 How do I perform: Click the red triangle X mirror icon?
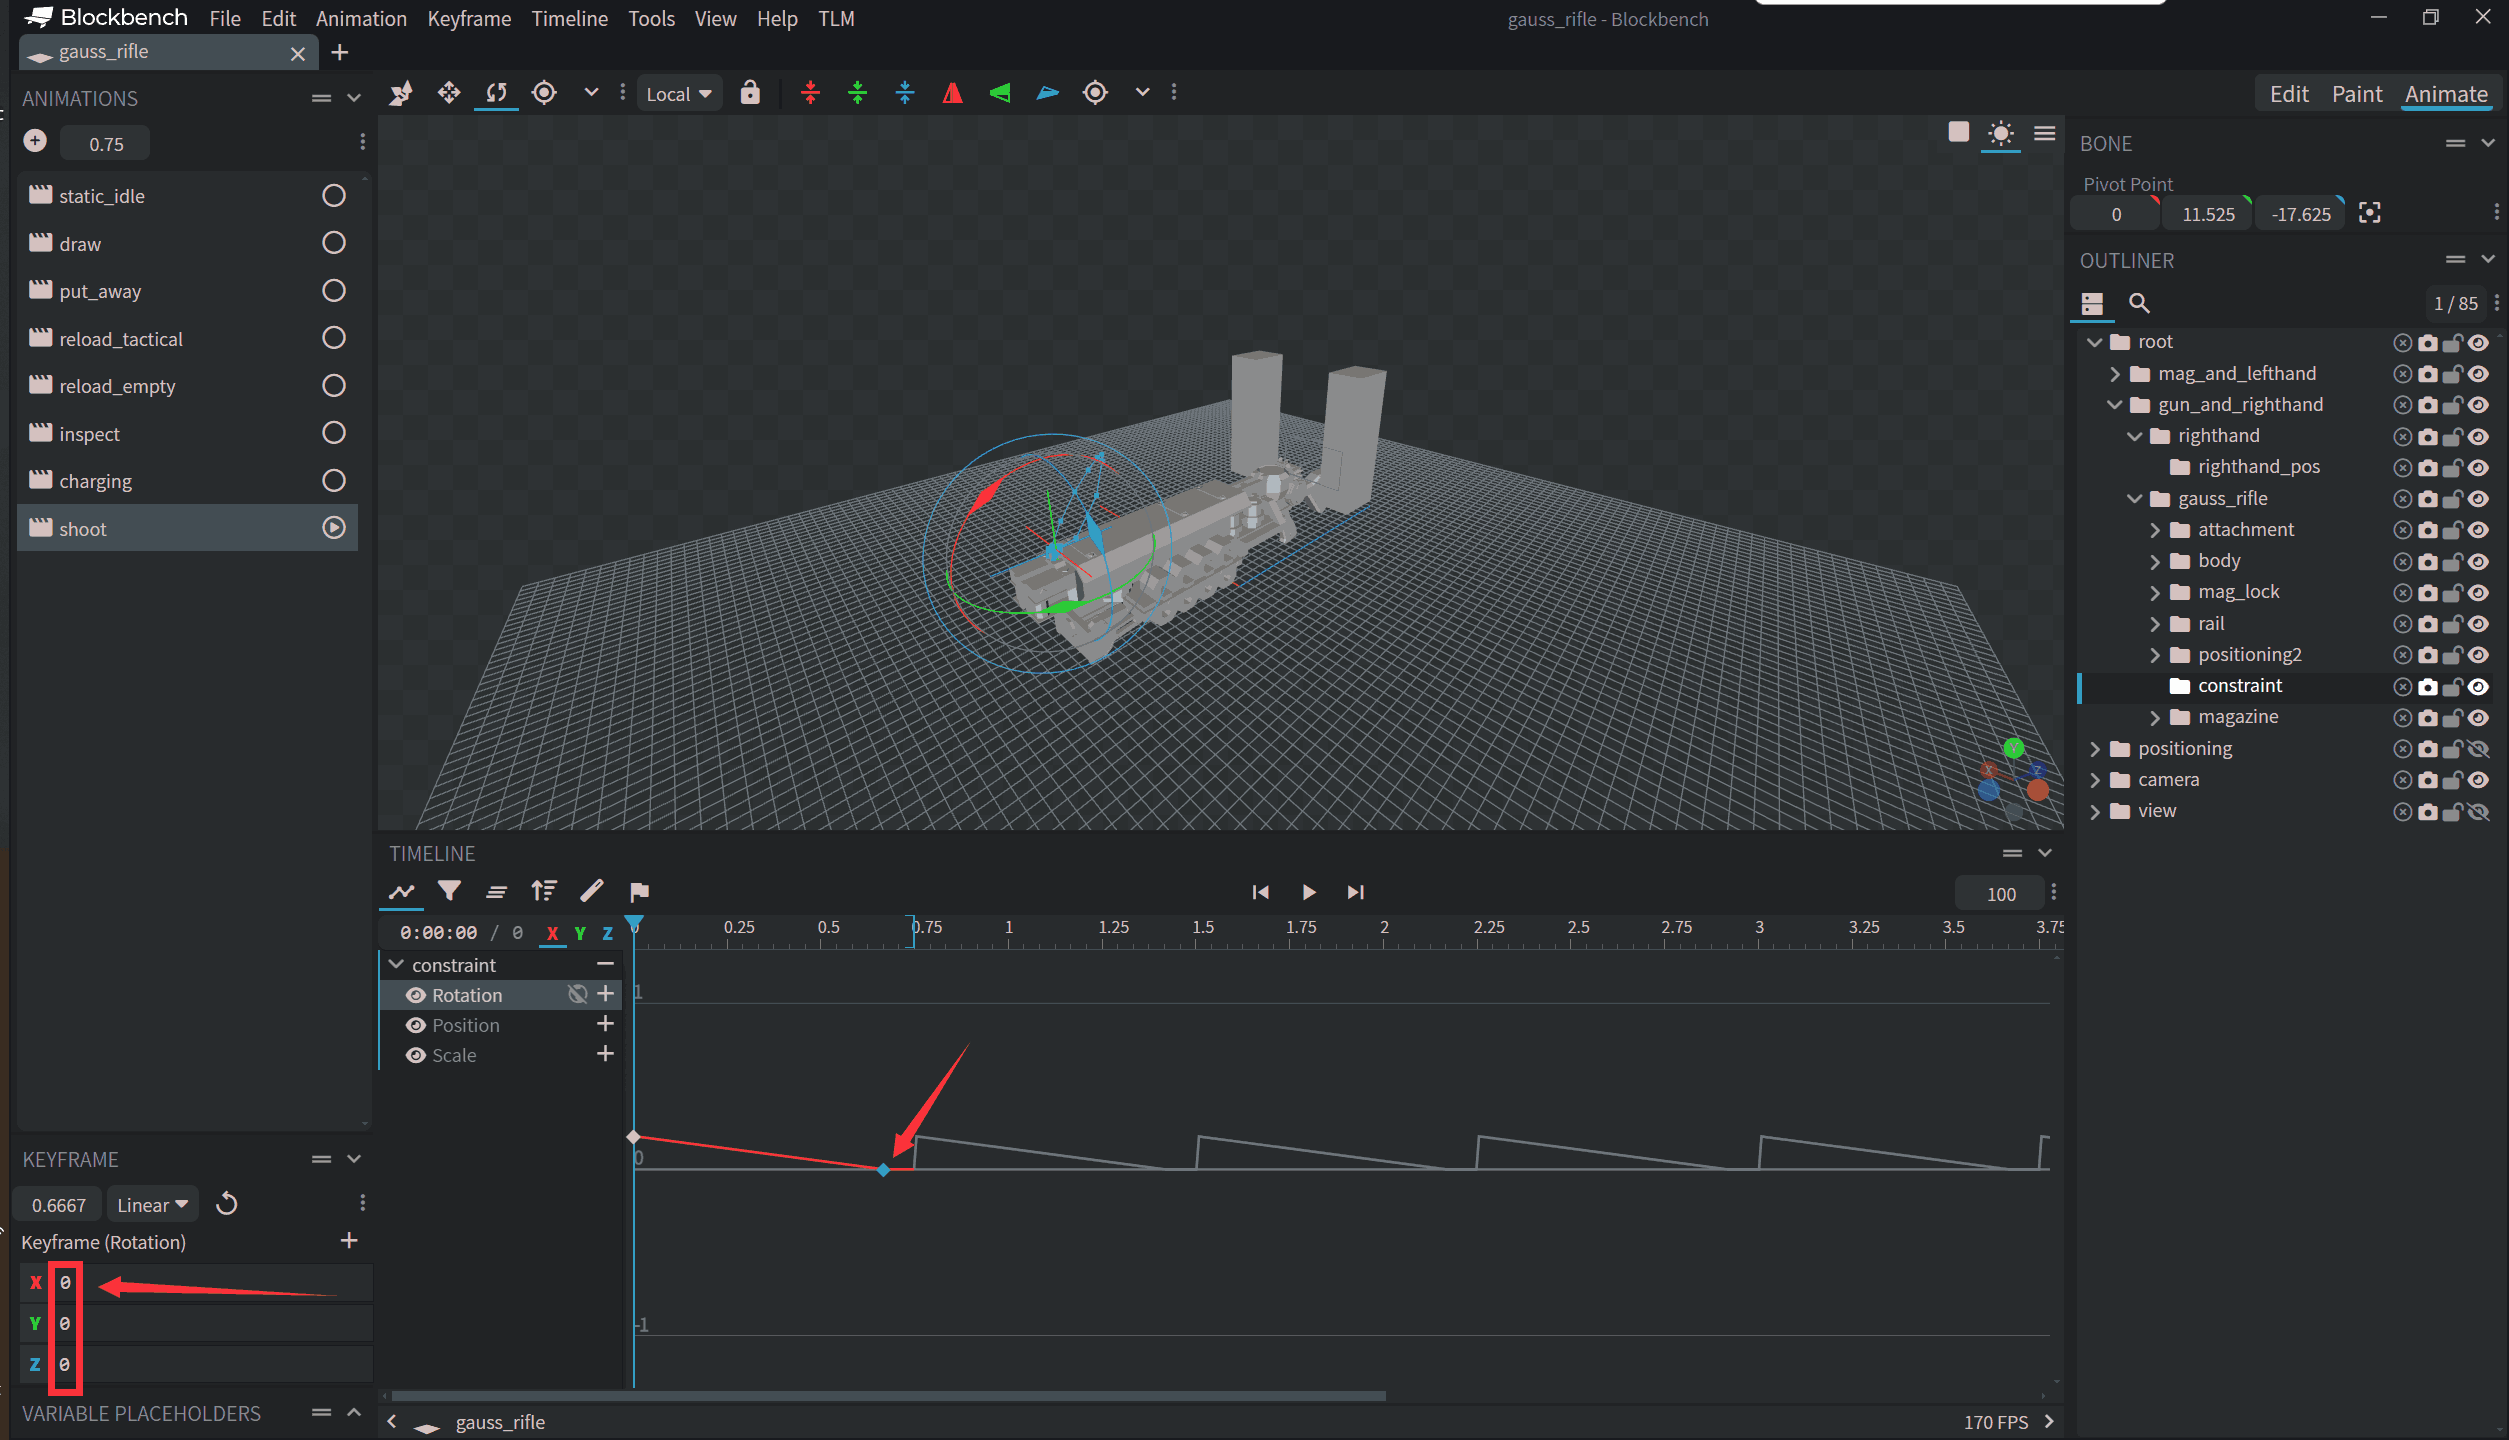(952, 93)
